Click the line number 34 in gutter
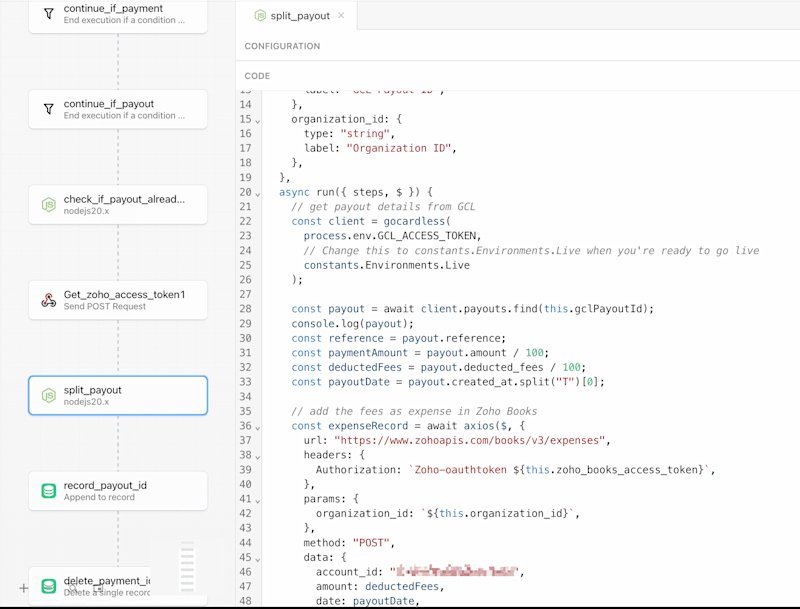800x609 pixels. pos(245,397)
